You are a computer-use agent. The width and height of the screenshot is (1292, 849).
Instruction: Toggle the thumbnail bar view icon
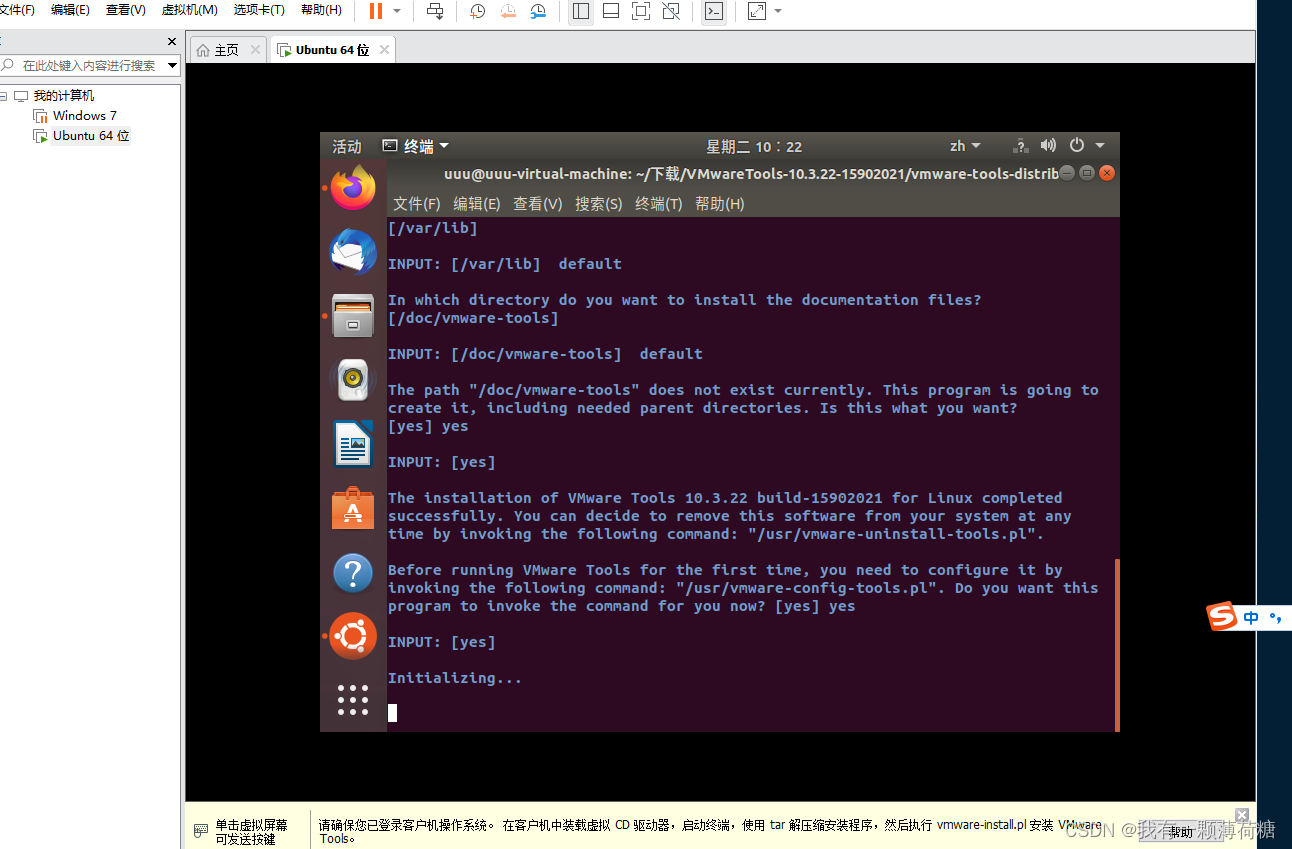tap(611, 11)
